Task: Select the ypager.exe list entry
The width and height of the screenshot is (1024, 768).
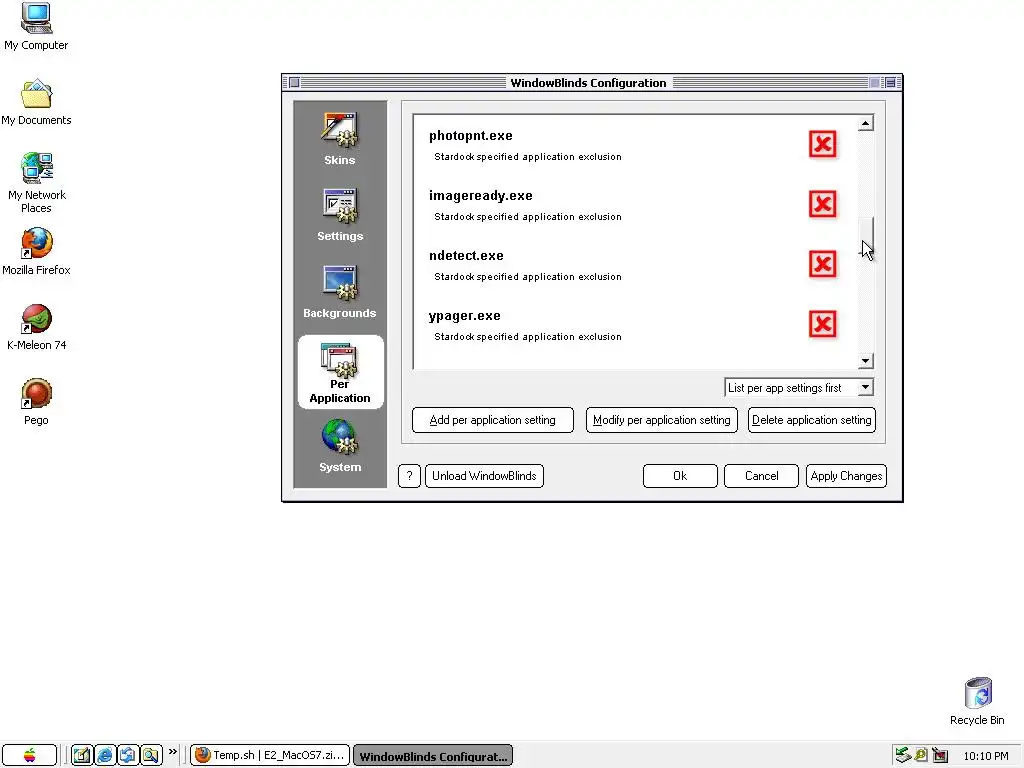Action: coord(633,325)
